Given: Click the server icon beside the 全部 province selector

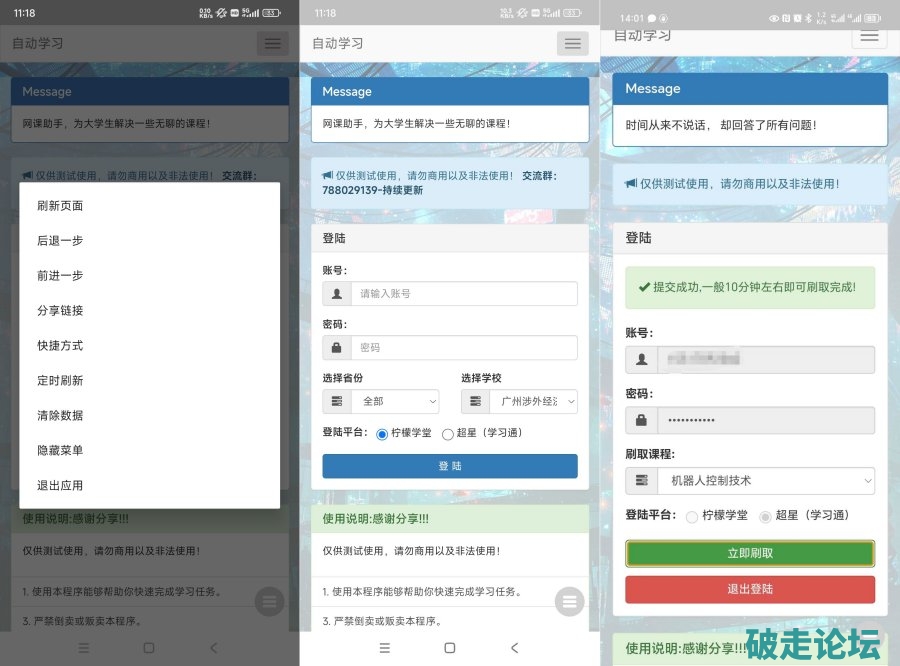Looking at the screenshot, I should pos(337,401).
